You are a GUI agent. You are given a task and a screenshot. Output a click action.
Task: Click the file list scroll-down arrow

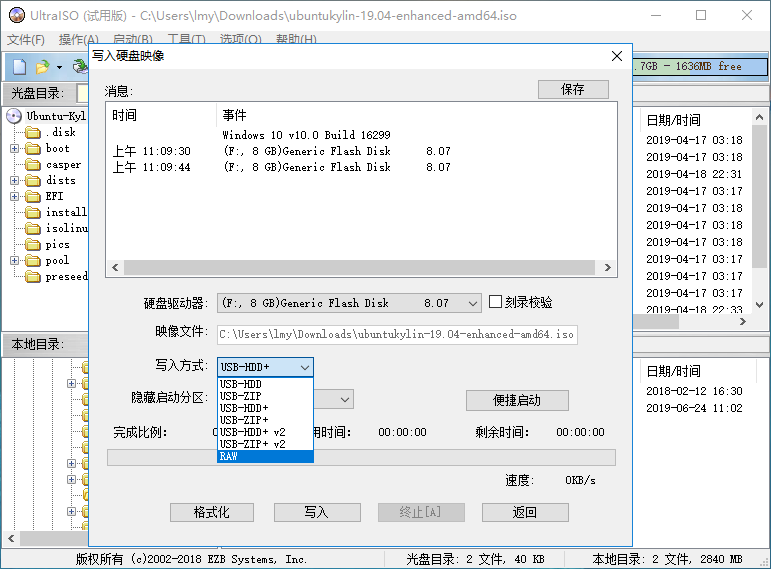tap(759, 305)
